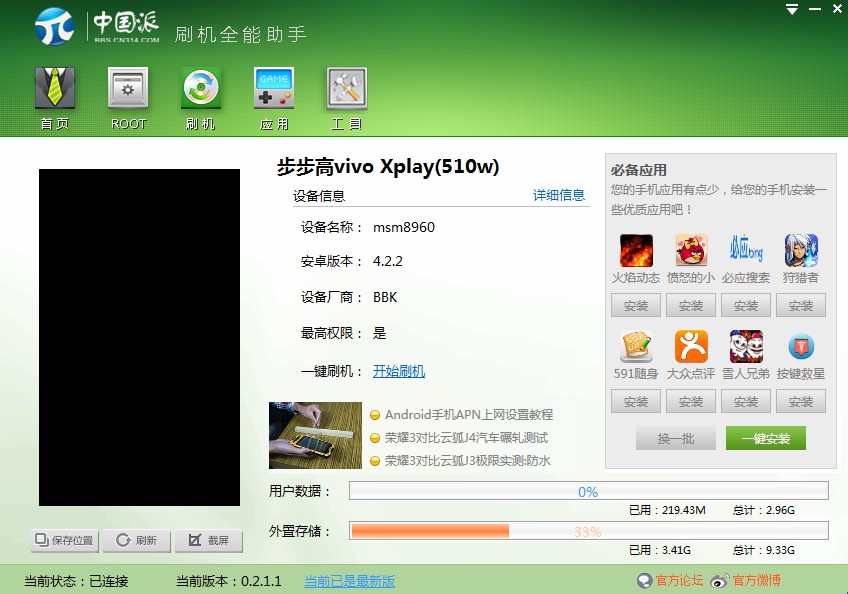Install the 愤怒的小 app
Image resolution: width=848 pixels, height=594 pixels.
691,305
